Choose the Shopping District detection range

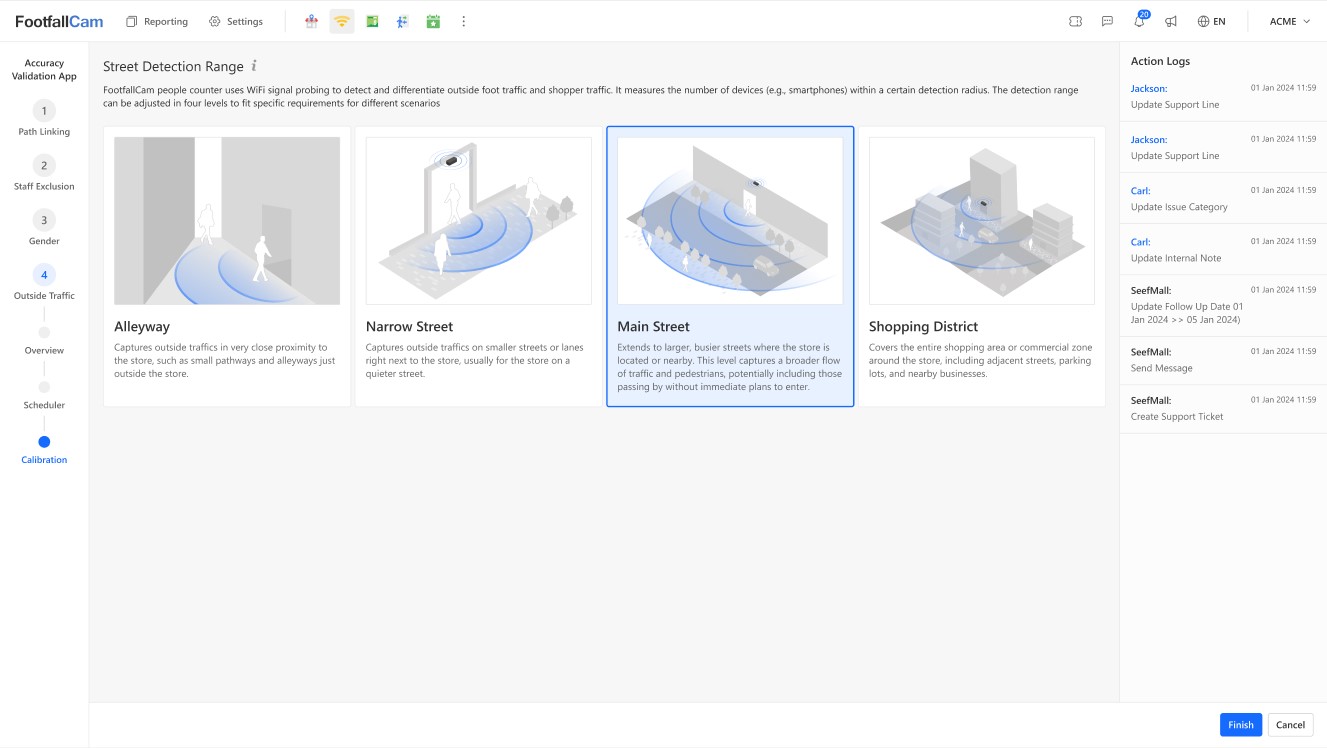tap(981, 266)
